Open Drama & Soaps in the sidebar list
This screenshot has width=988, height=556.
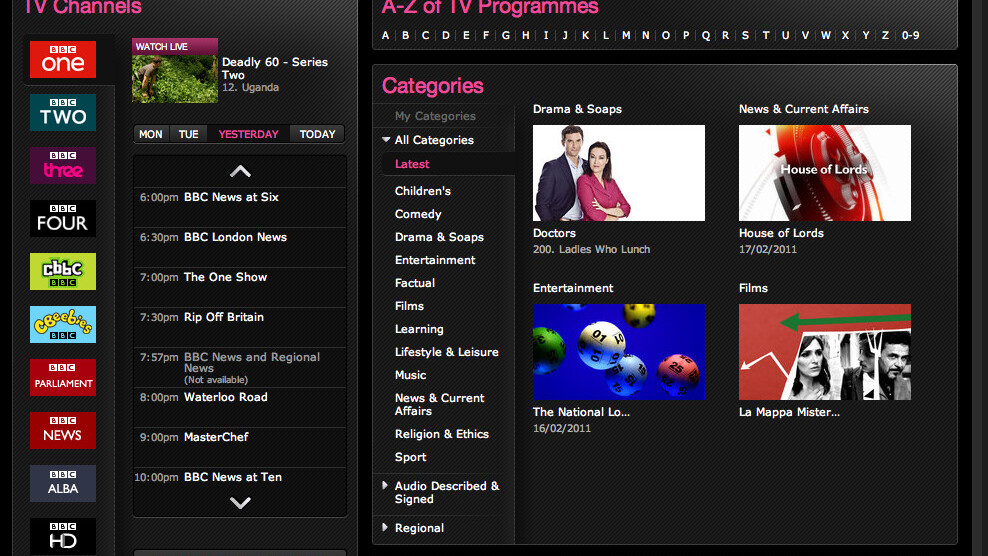pyautogui.click(x=439, y=237)
